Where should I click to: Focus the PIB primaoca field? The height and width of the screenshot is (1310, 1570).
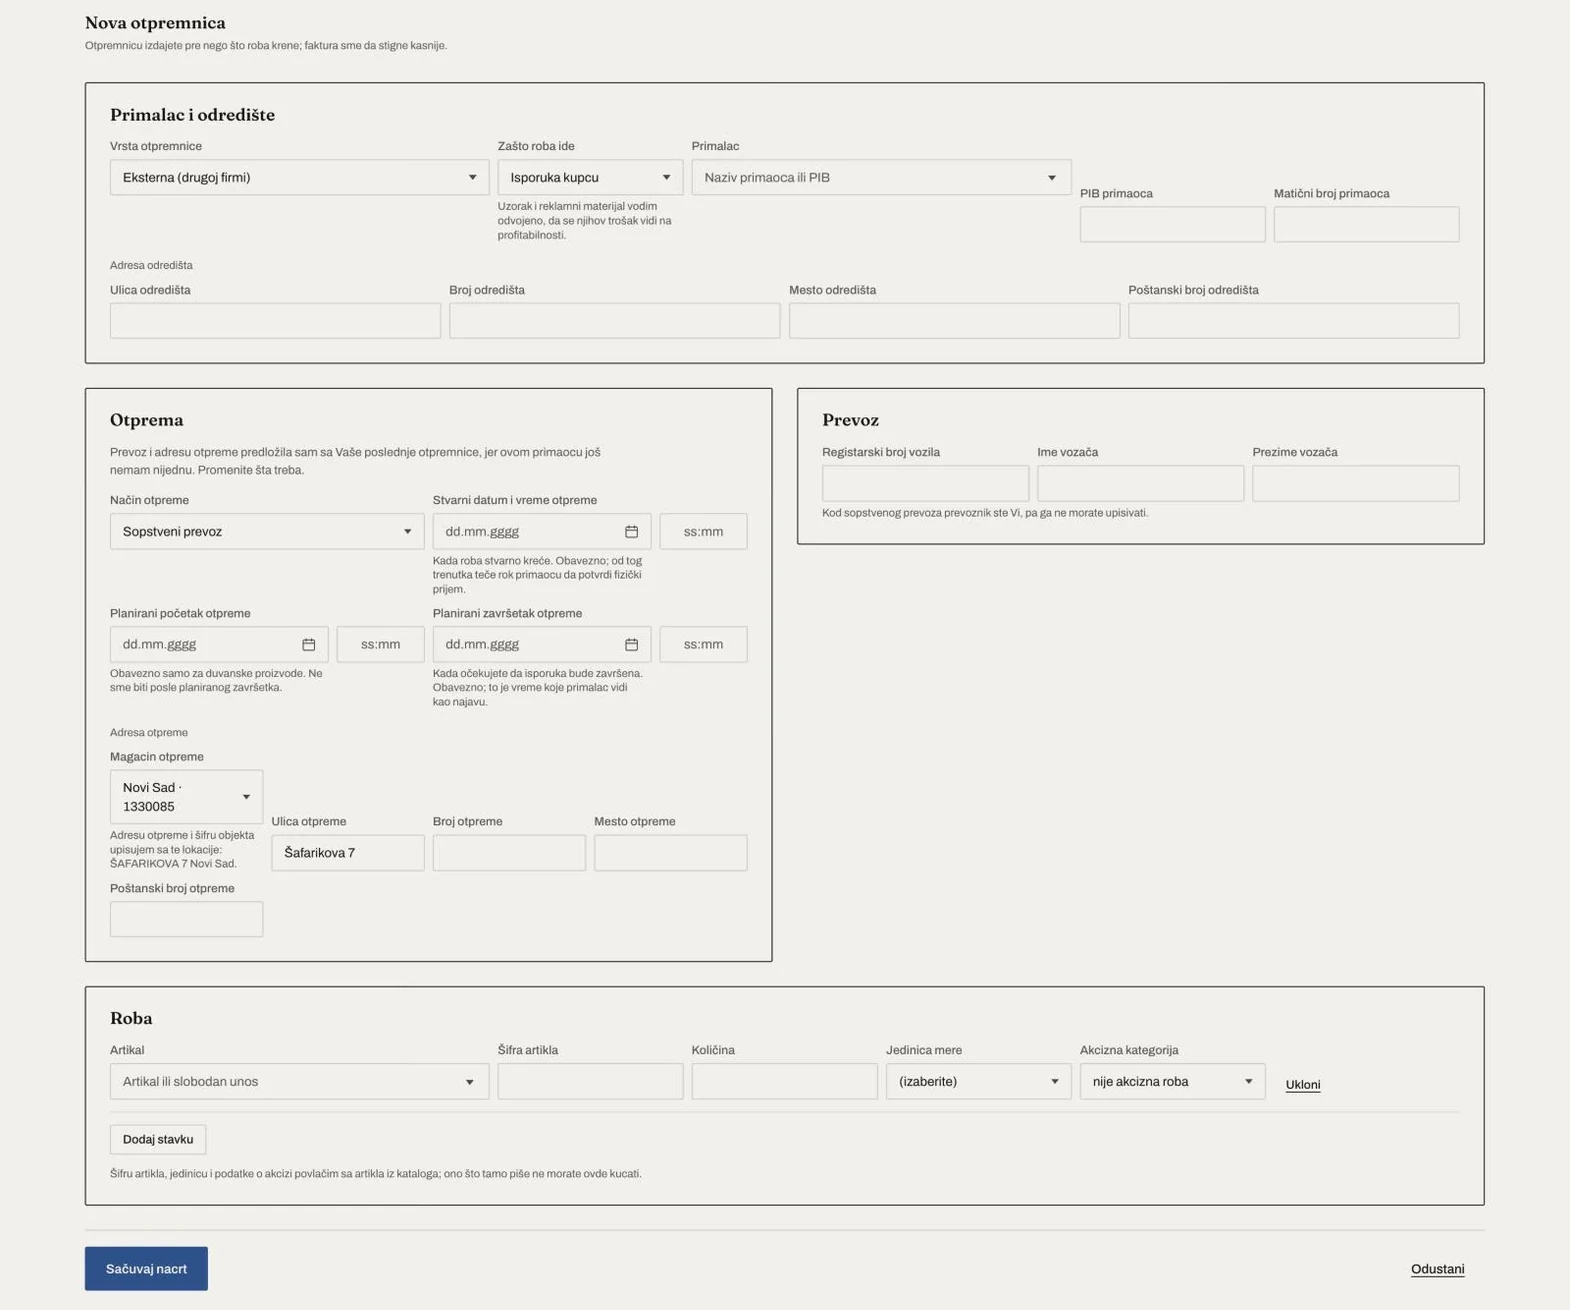1172,224
